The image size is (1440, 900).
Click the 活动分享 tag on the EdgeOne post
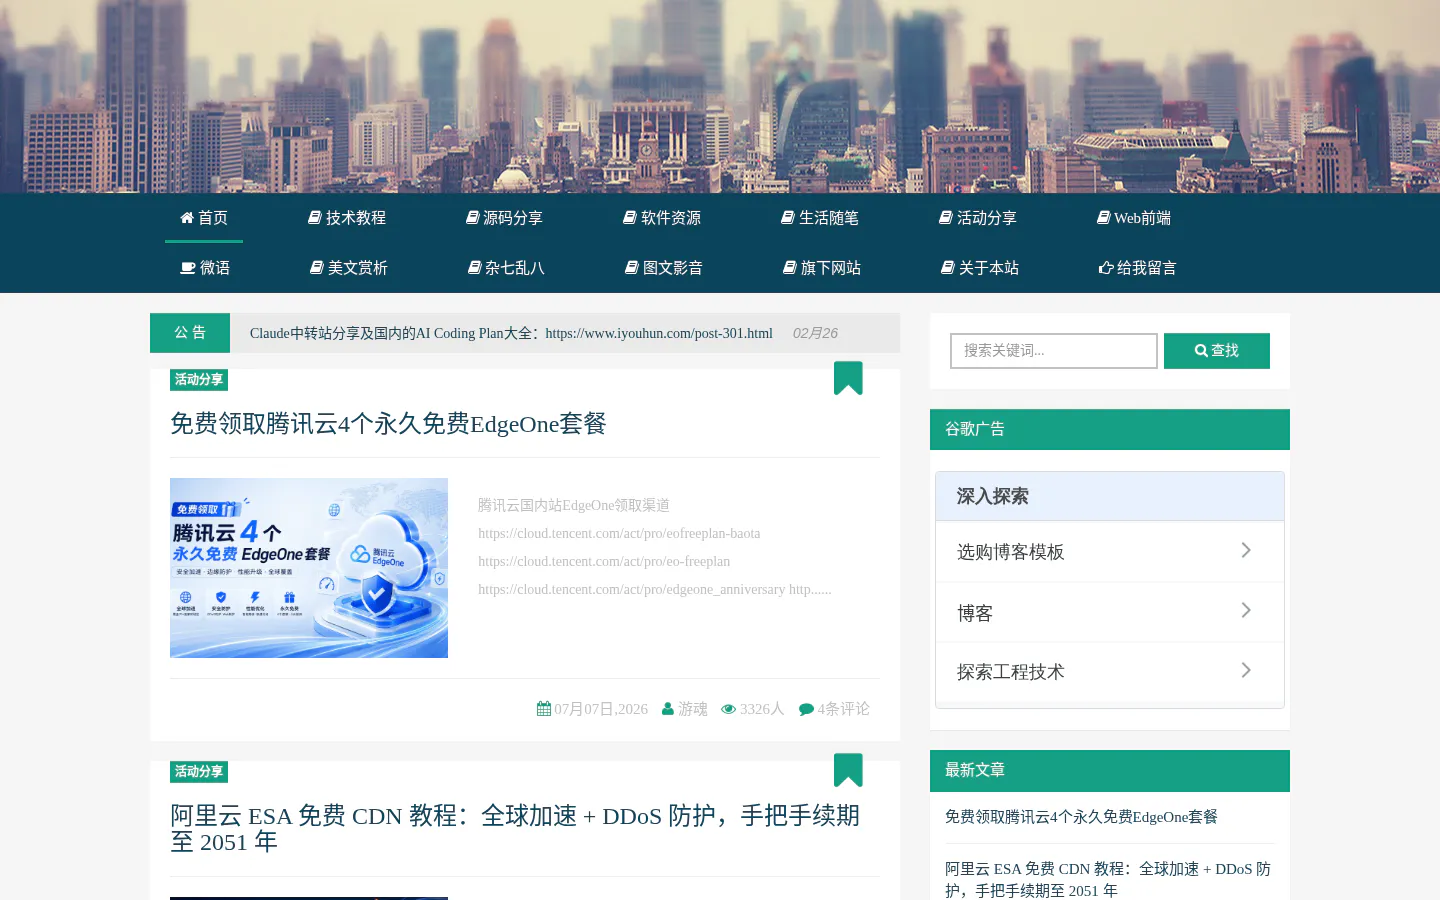coord(199,380)
